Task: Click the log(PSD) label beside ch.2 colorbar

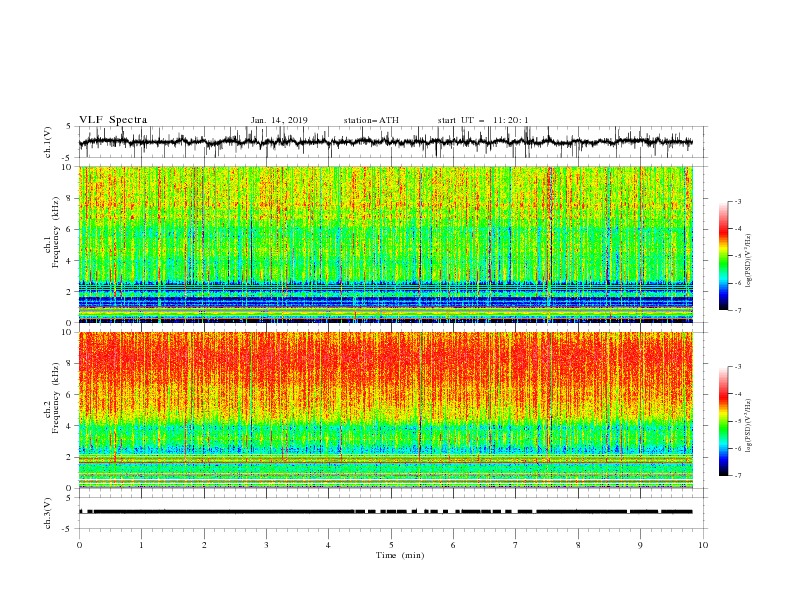Action: click(x=749, y=425)
